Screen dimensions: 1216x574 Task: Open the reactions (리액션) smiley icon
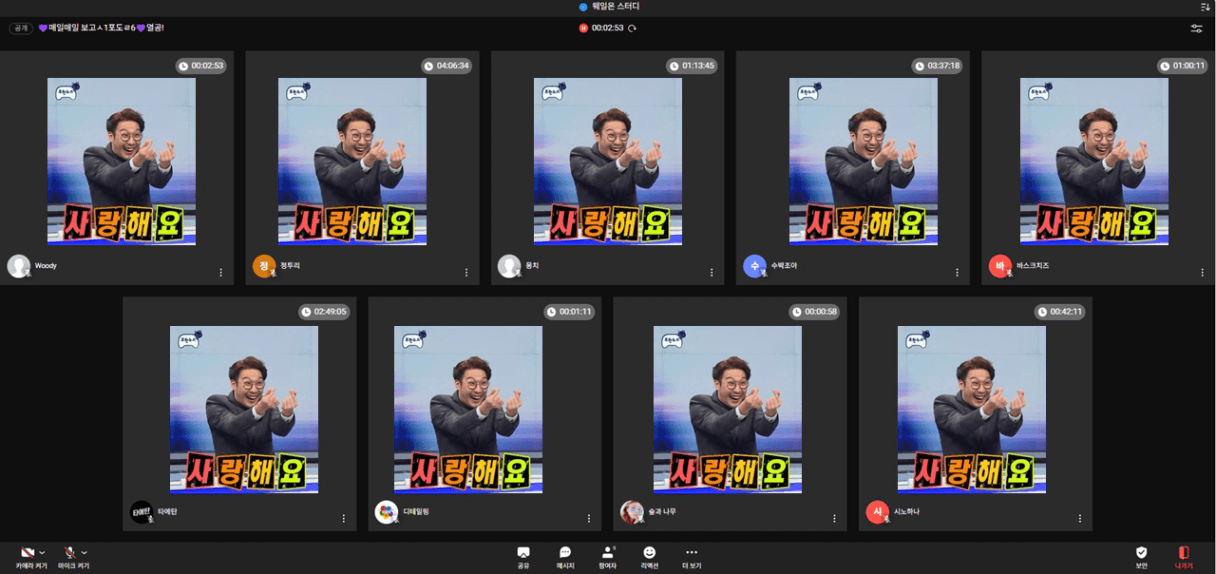point(649,553)
